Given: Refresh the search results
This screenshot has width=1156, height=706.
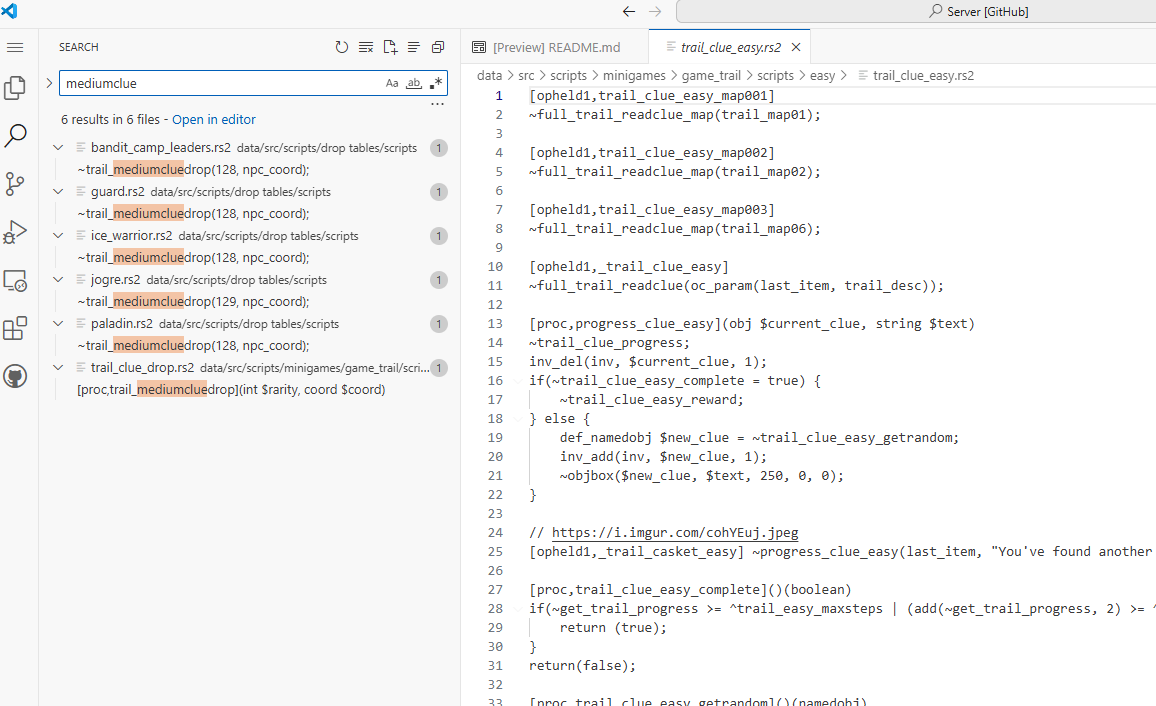Looking at the screenshot, I should [341, 47].
